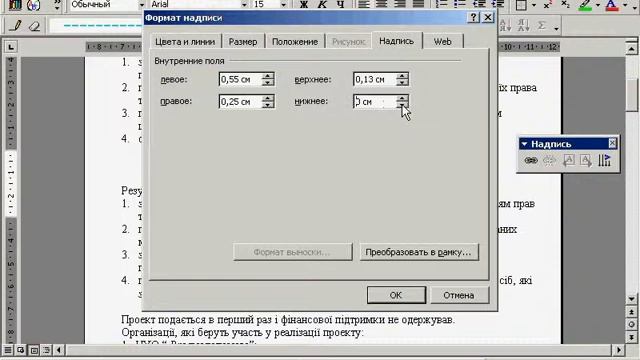
Task: Click the sort descending icon
Action: [523, 26]
